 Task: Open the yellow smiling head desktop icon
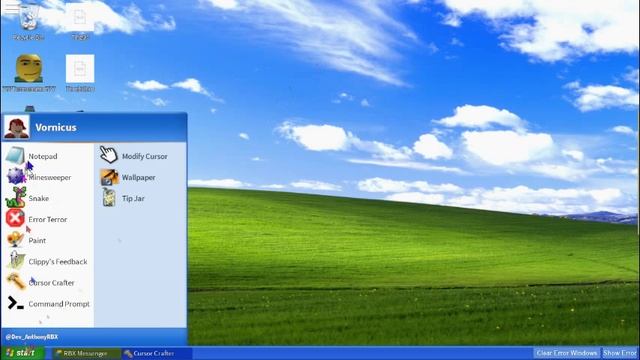pos(29,68)
